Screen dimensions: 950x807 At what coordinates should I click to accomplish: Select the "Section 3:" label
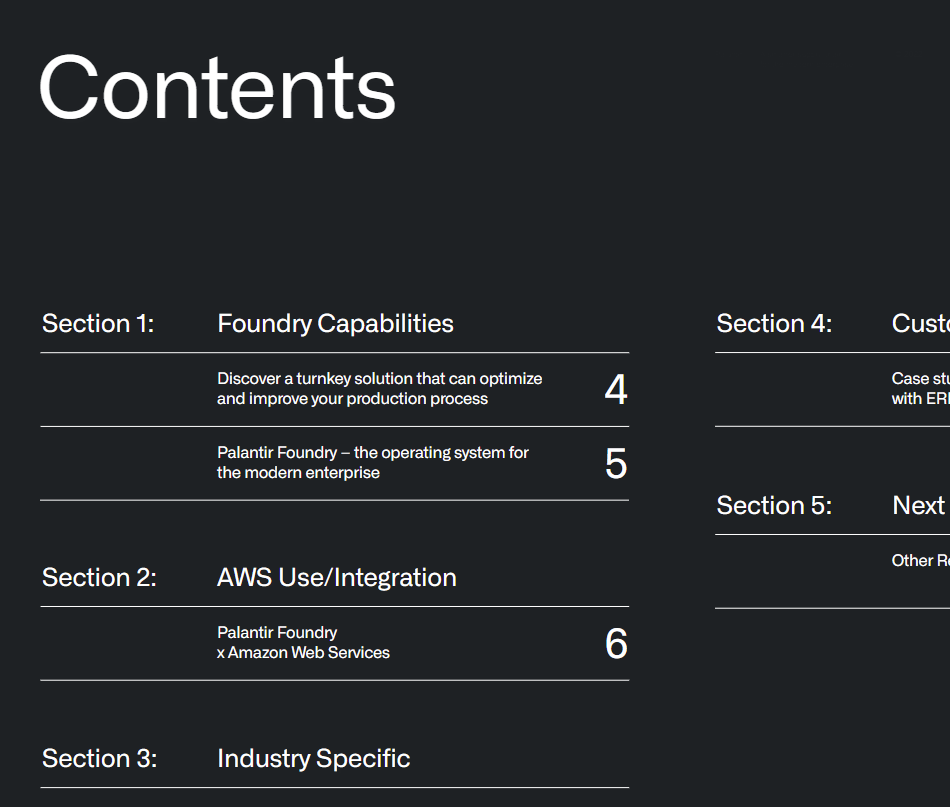(99, 759)
